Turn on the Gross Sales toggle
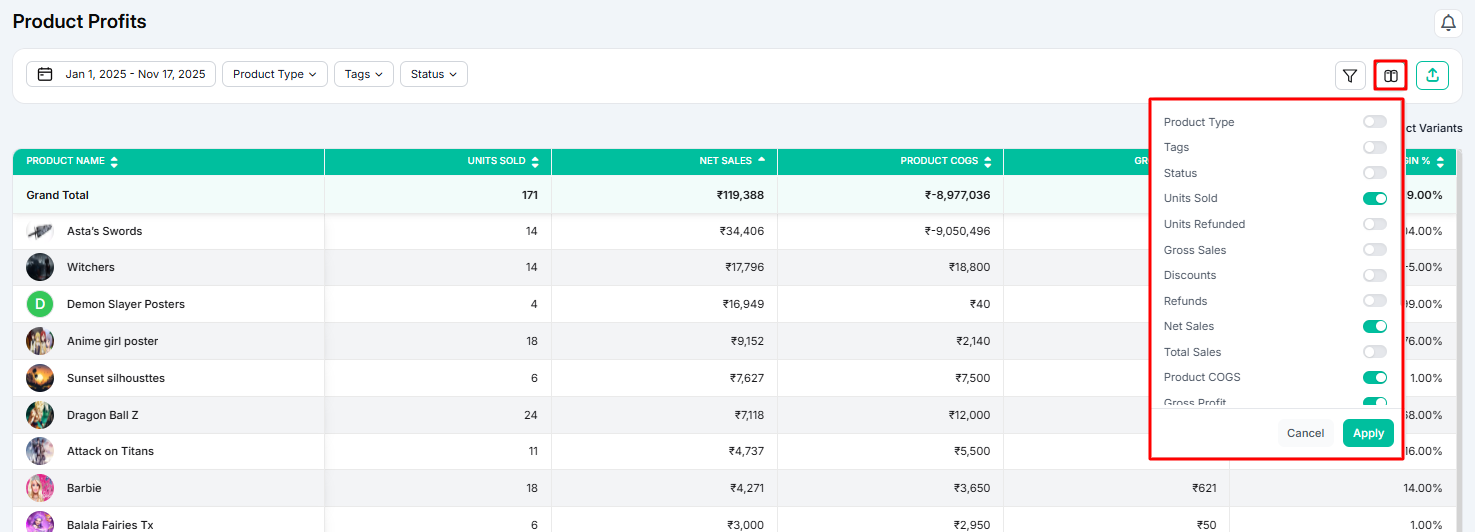 point(1374,250)
